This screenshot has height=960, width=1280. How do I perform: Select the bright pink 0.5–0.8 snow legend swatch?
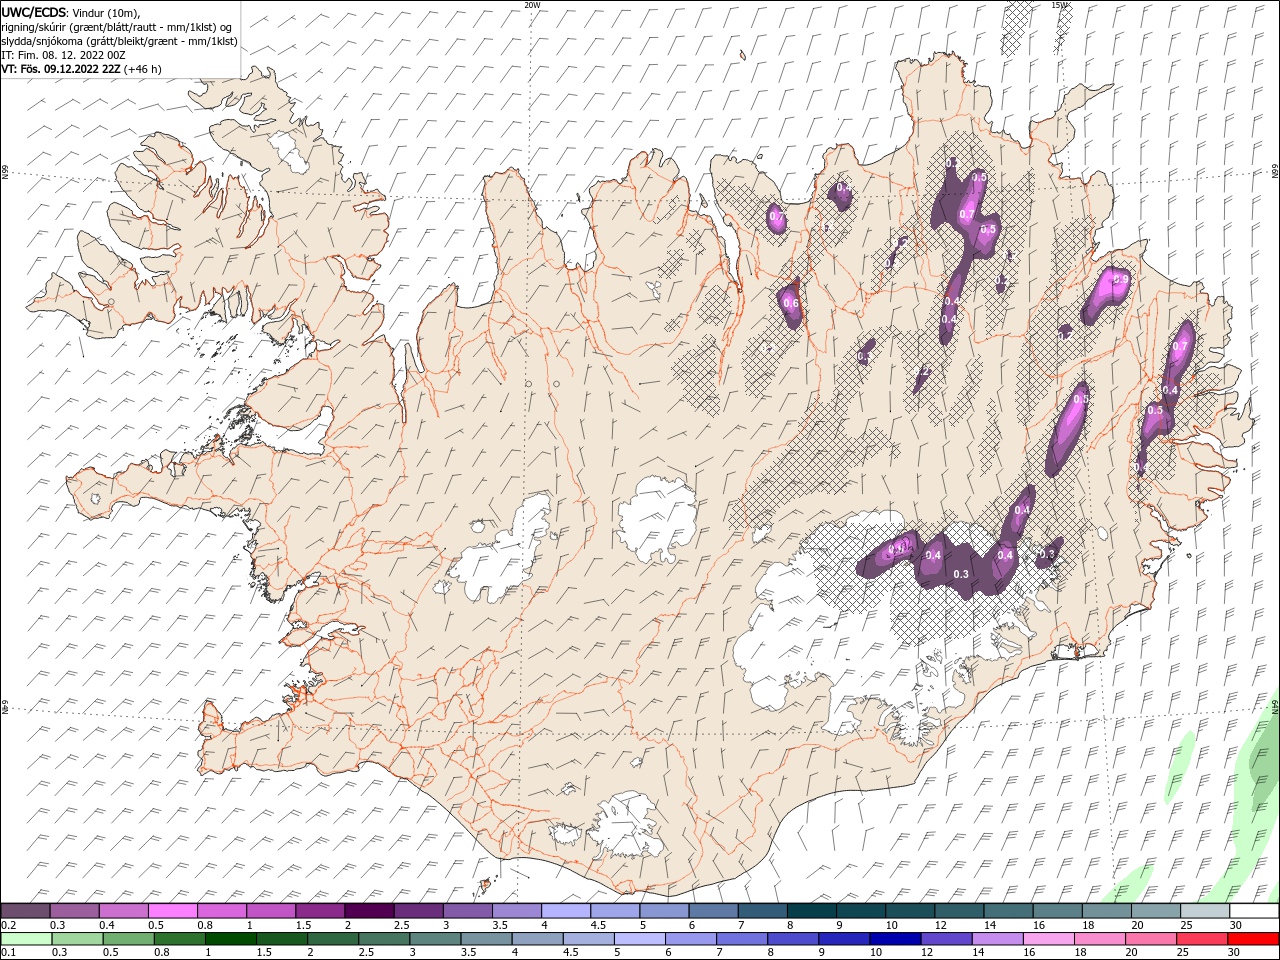pyautogui.click(x=173, y=911)
